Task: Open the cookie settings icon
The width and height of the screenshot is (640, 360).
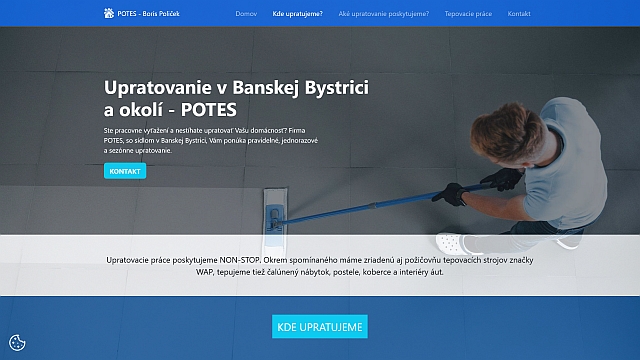Action: point(17,343)
